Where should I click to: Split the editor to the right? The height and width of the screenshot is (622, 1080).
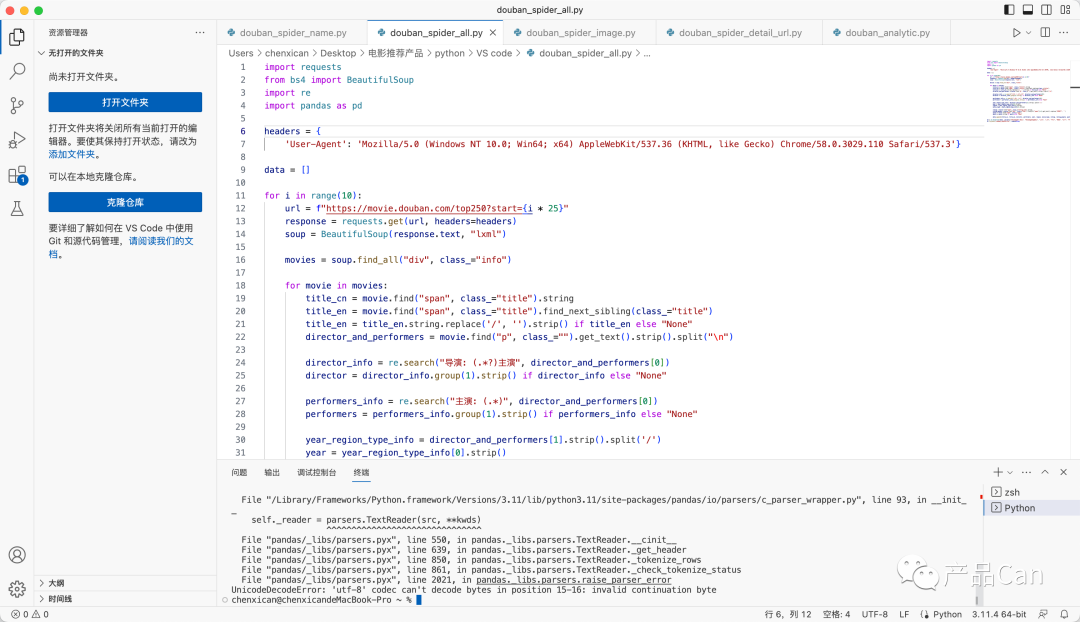[x=1045, y=33]
